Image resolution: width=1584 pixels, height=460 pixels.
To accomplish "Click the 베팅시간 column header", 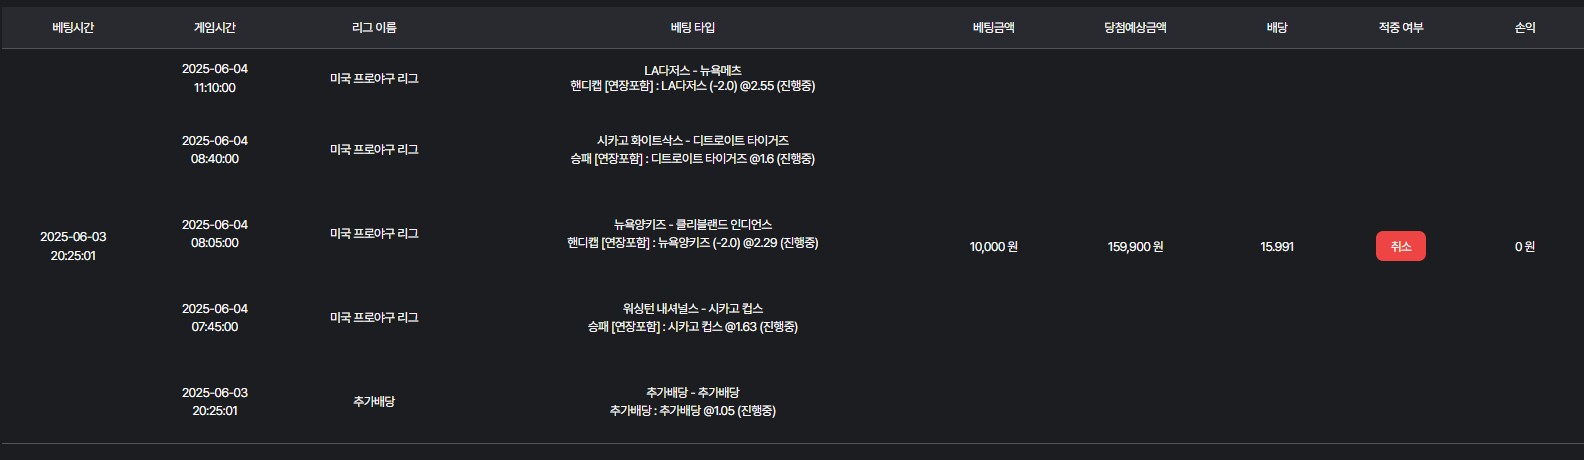I will tap(73, 28).
